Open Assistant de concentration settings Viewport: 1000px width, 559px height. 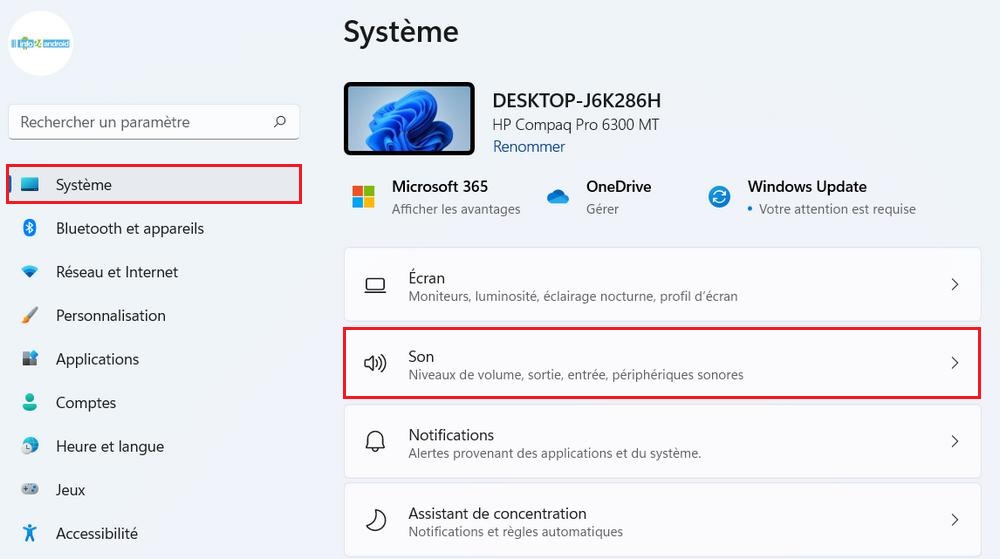point(662,519)
